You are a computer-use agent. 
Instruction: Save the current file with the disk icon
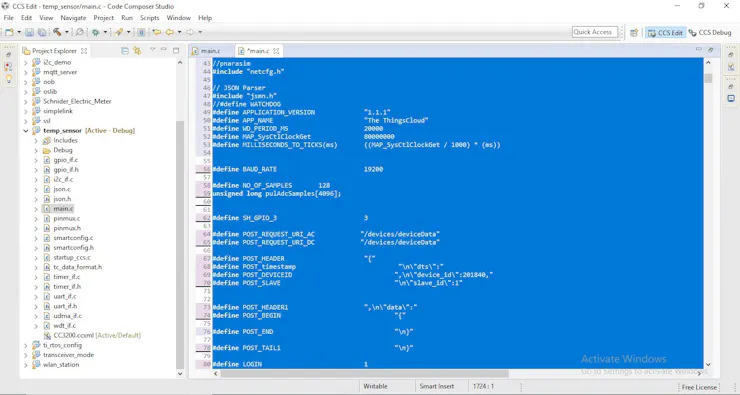pos(29,32)
